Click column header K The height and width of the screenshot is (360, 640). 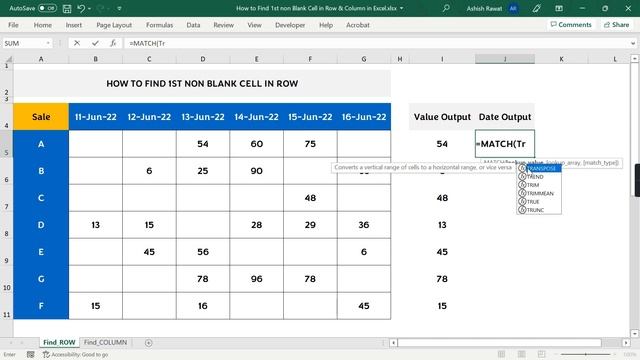(x=561, y=59)
